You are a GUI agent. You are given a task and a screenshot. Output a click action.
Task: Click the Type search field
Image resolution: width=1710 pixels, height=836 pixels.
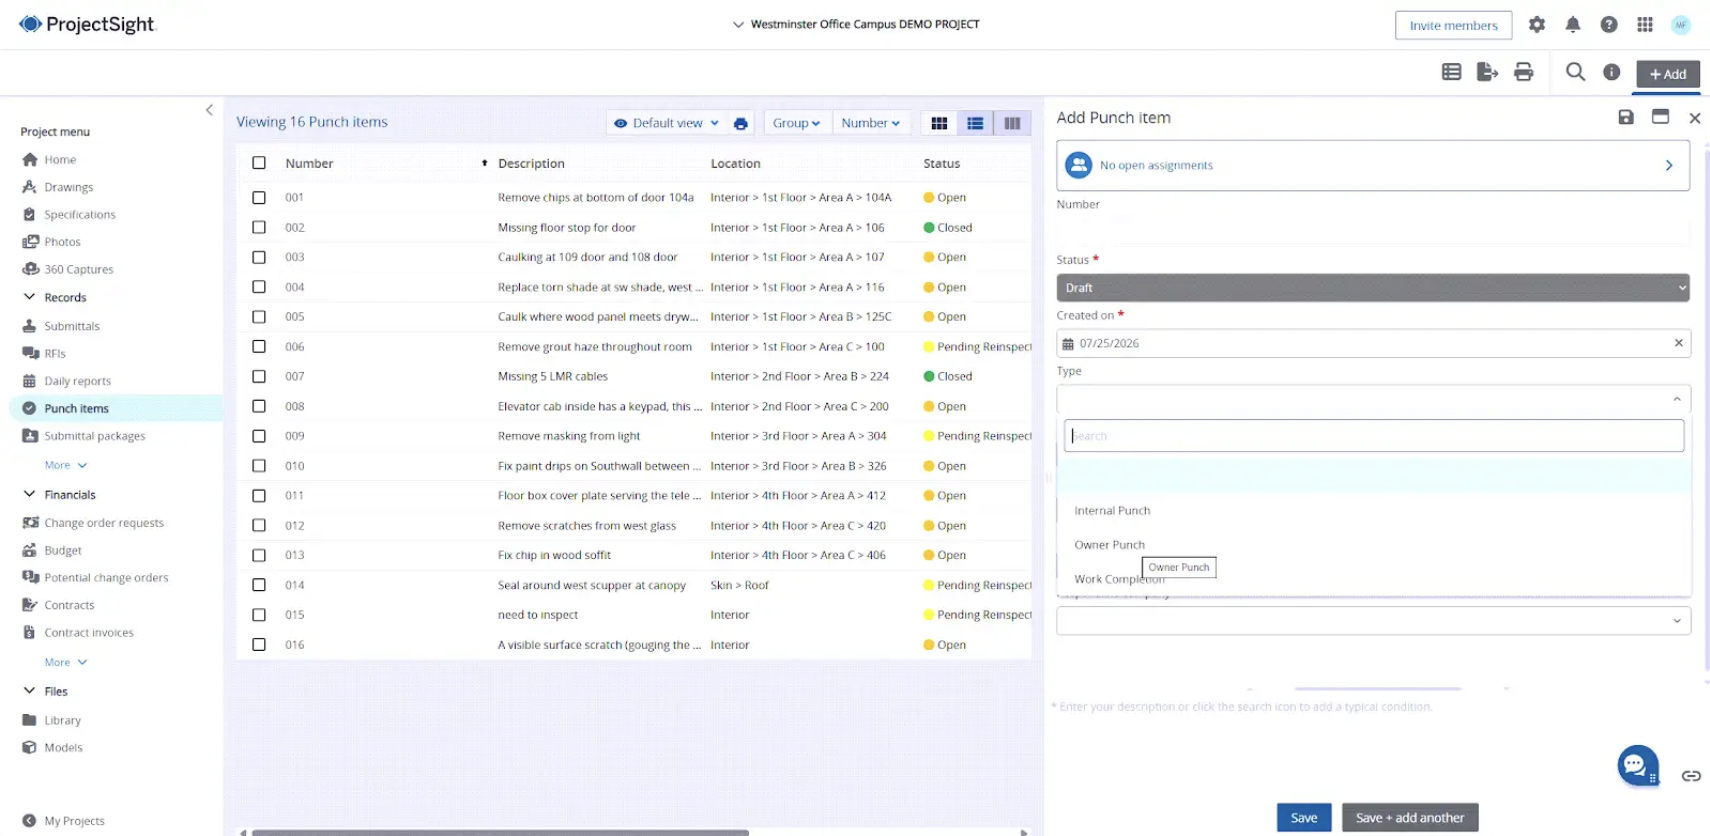click(1374, 436)
